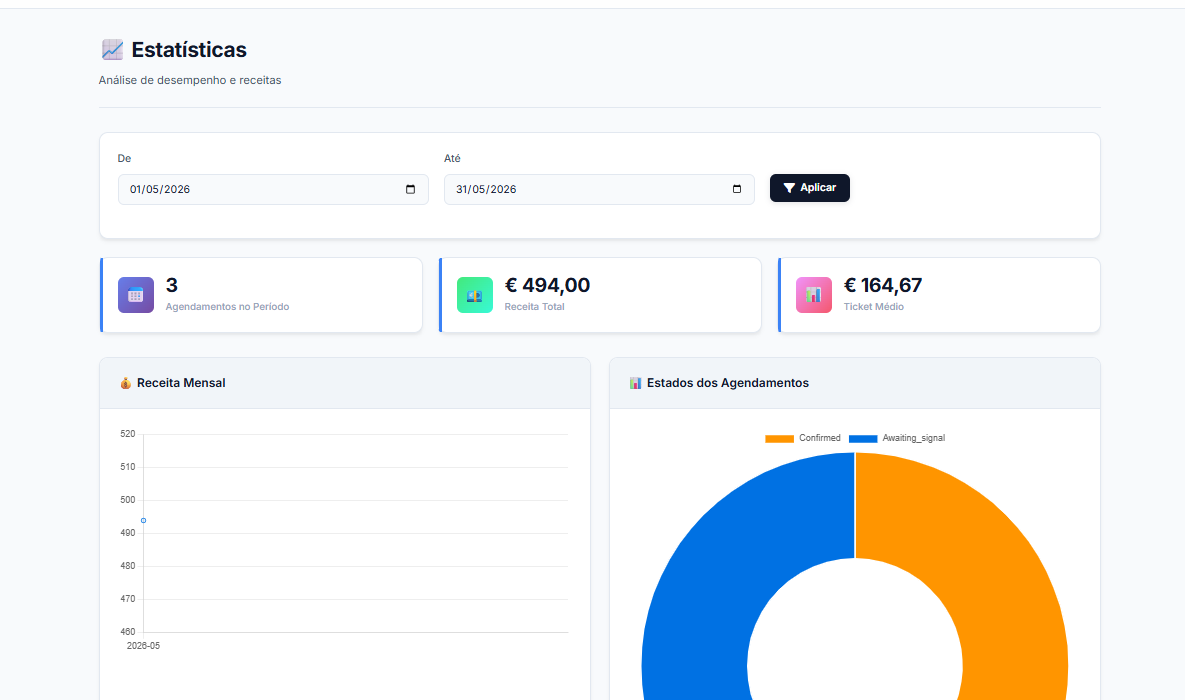Click the € 494,00 revenue value
This screenshot has width=1185, height=700.
click(x=547, y=285)
